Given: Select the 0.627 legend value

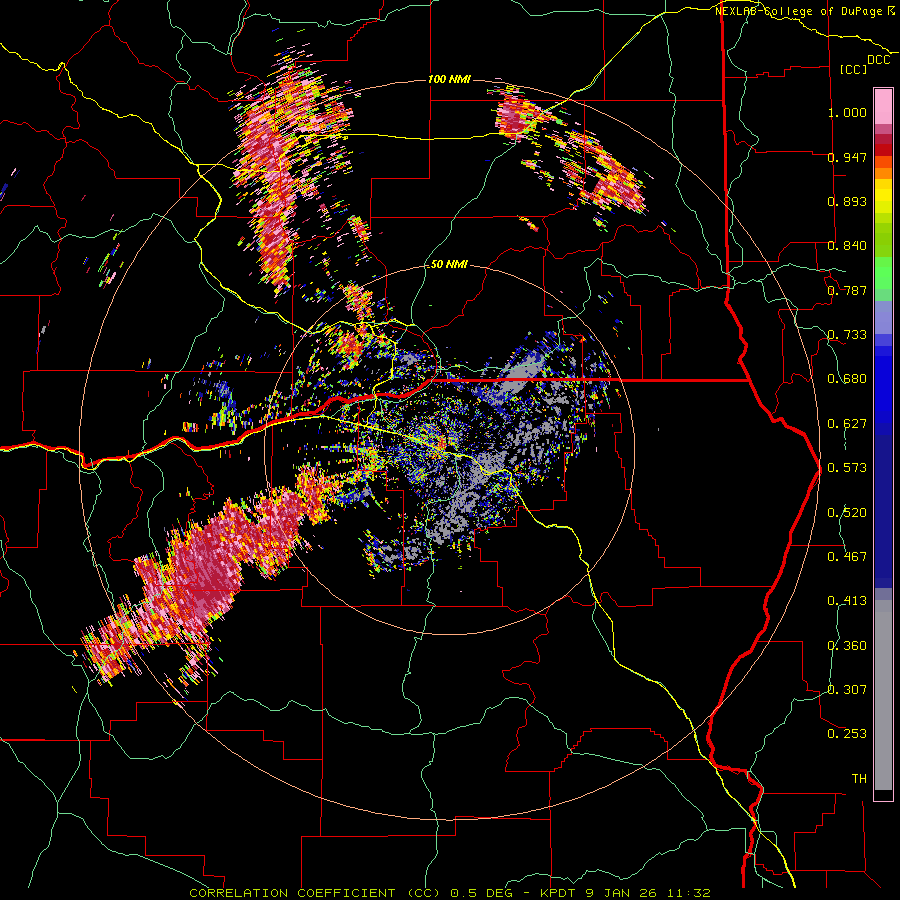Looking at the screenshot, I should pyautogui.click(x=847, y=424).
